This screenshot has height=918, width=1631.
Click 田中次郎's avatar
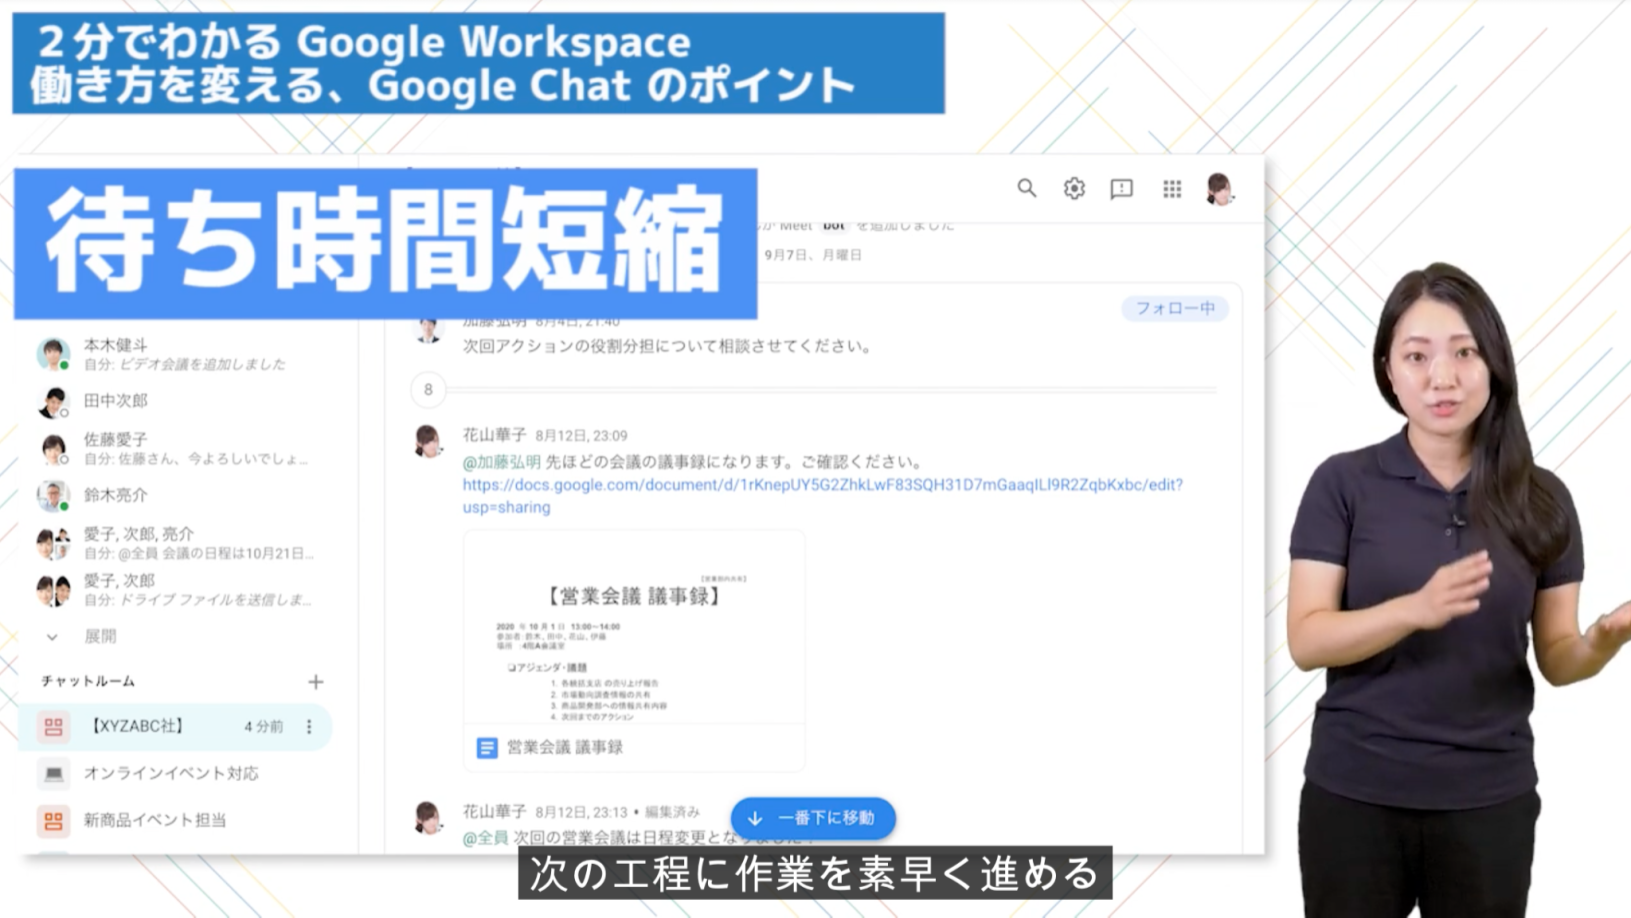coord(53,402)
